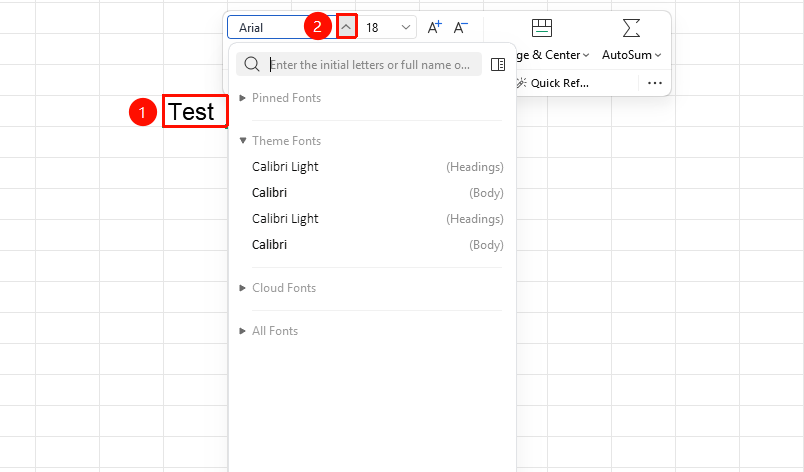Screen dimensions: 804x472
Task: Click the Merge & Center icon
Action: point(541,28)
